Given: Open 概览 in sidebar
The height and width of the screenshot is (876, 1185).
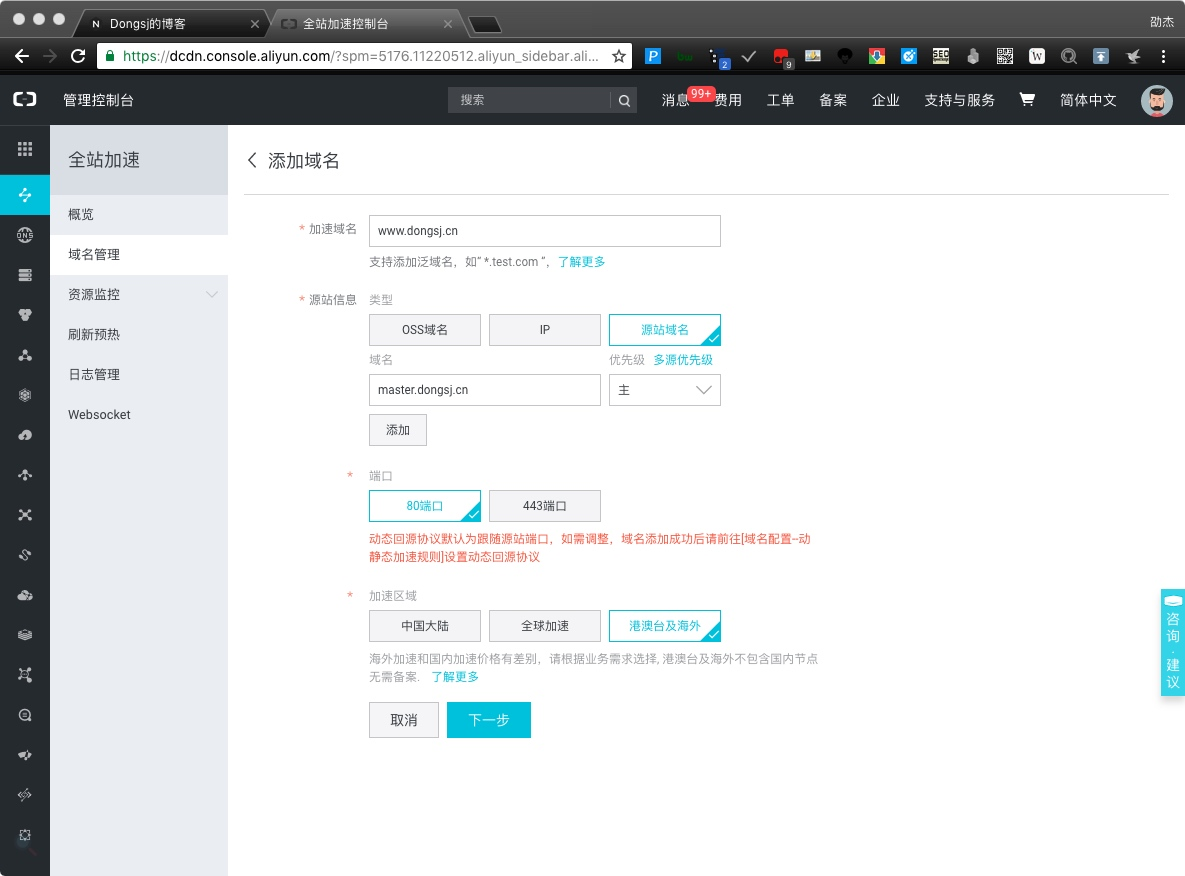Looking at the screenshot, I should (139, 214).
